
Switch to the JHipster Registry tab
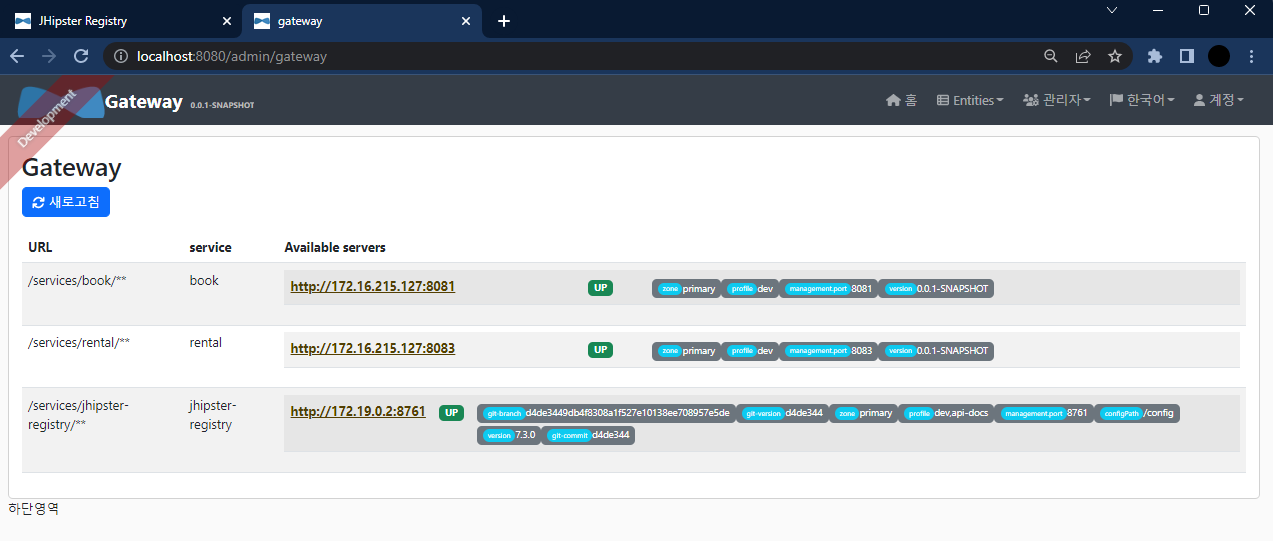point(120,21)
